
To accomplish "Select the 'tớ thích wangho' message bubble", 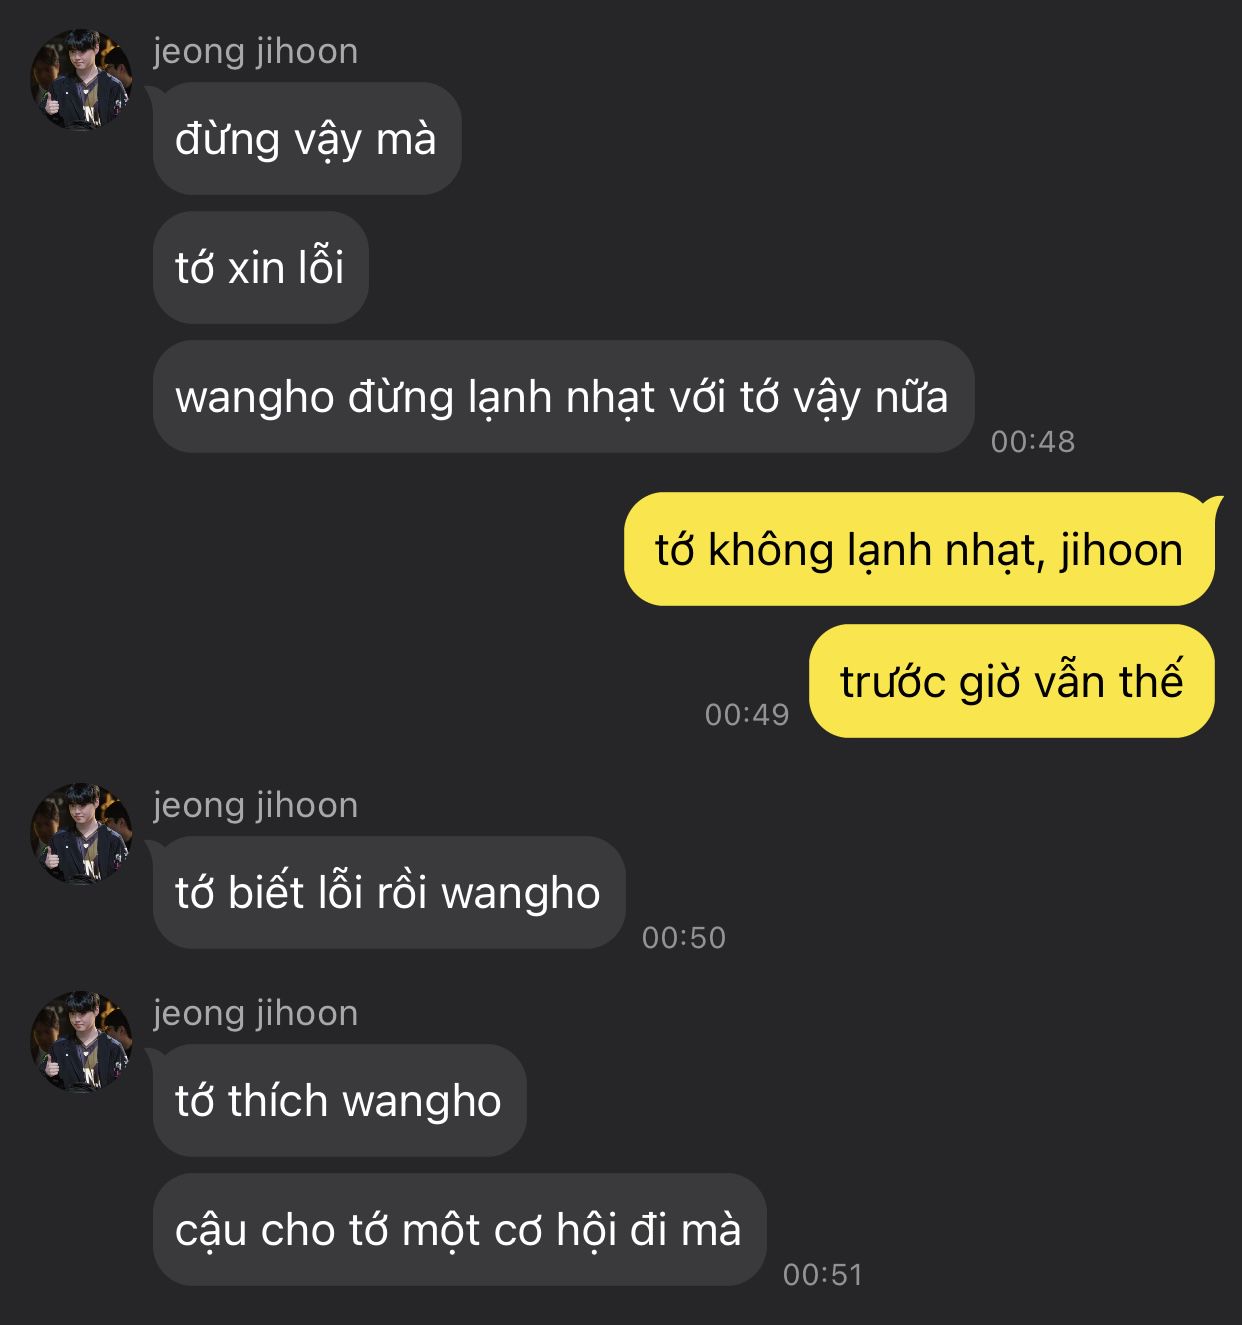I will pyautogui.click(x=340, y=1100).
